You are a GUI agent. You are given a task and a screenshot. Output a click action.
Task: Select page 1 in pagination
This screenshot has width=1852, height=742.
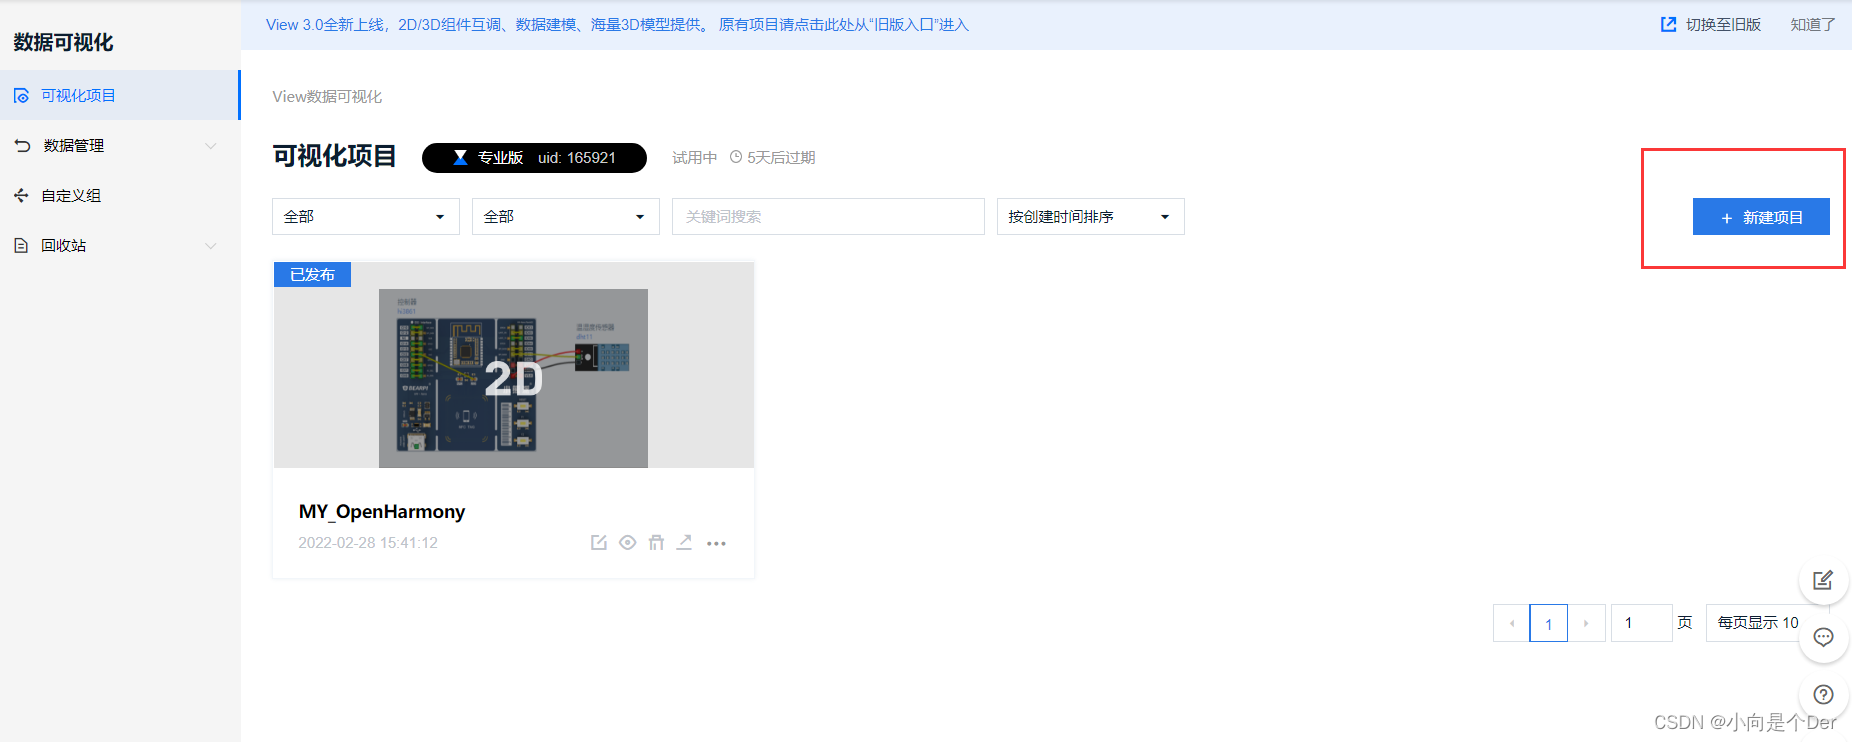click(1549, 623)
